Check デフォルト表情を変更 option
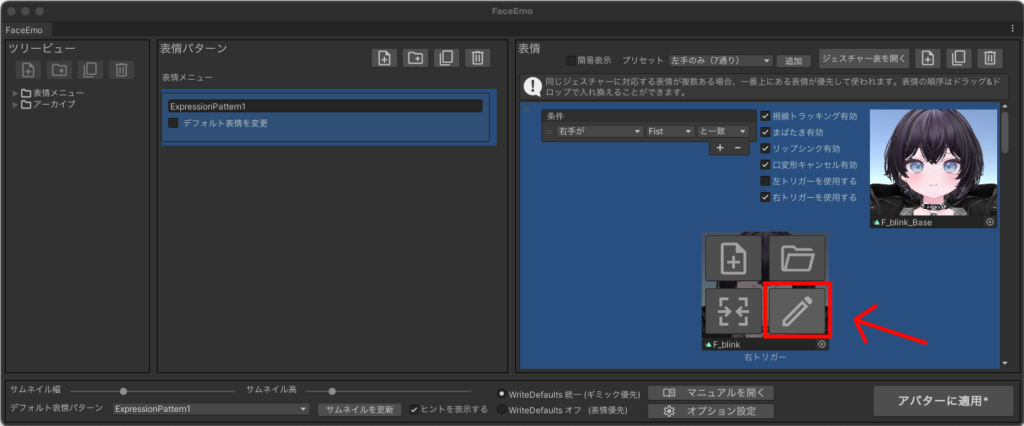This screenshot has width=1024, height=426. (174, 123)
